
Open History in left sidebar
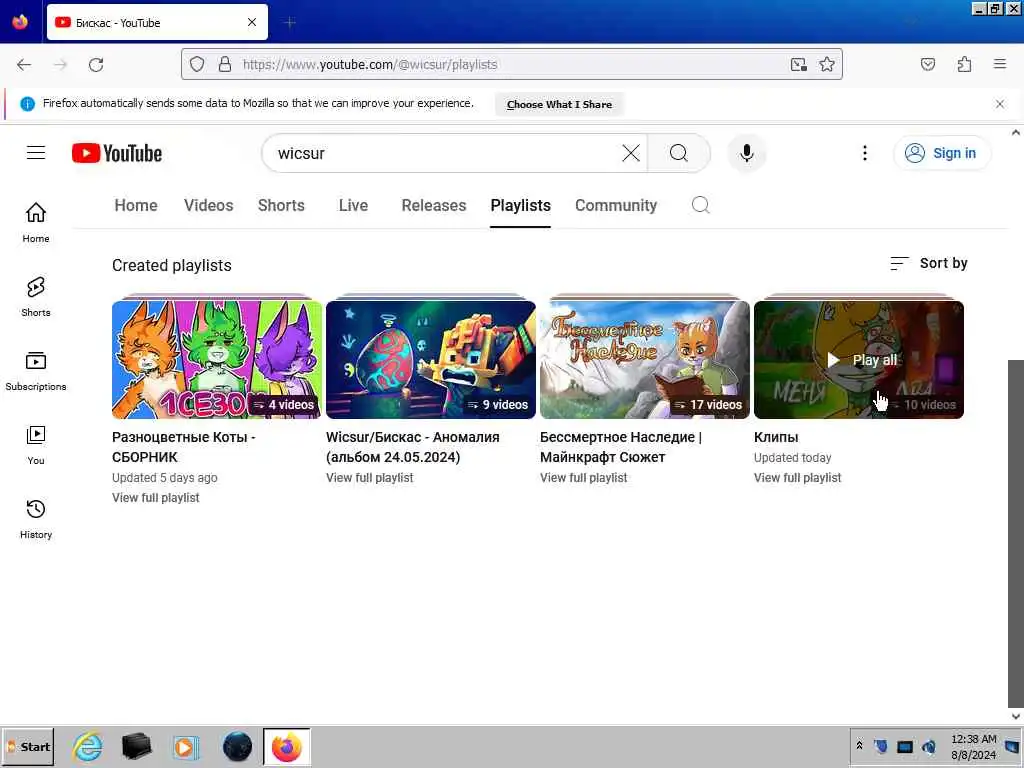[36, 519]
